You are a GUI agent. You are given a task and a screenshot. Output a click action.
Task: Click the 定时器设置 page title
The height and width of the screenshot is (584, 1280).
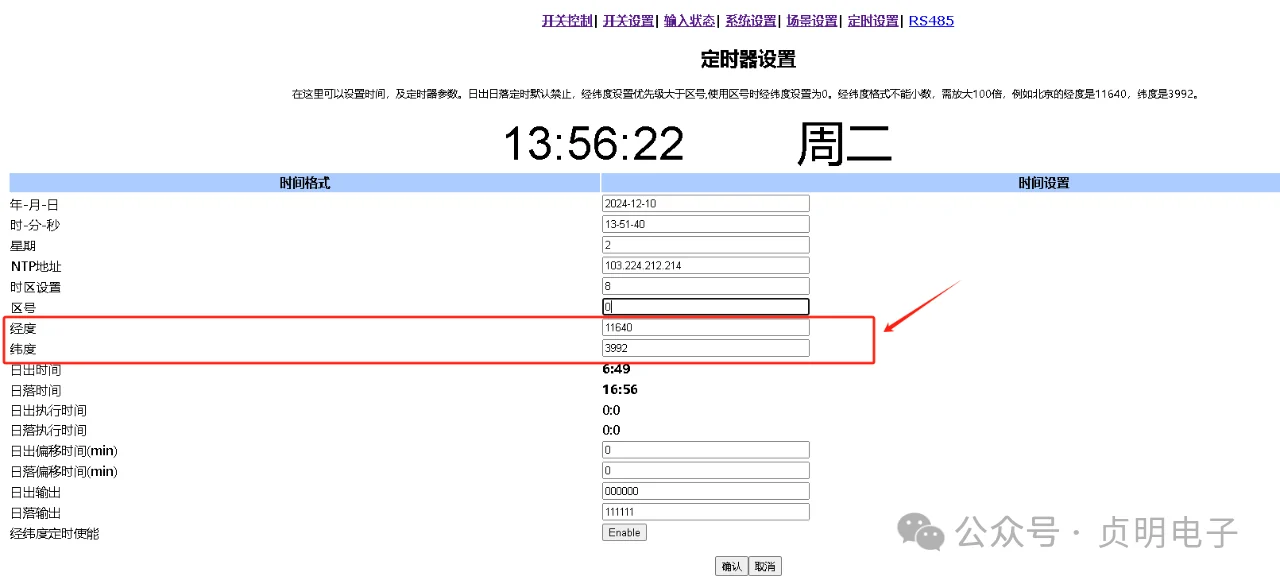tap(748, 59)
